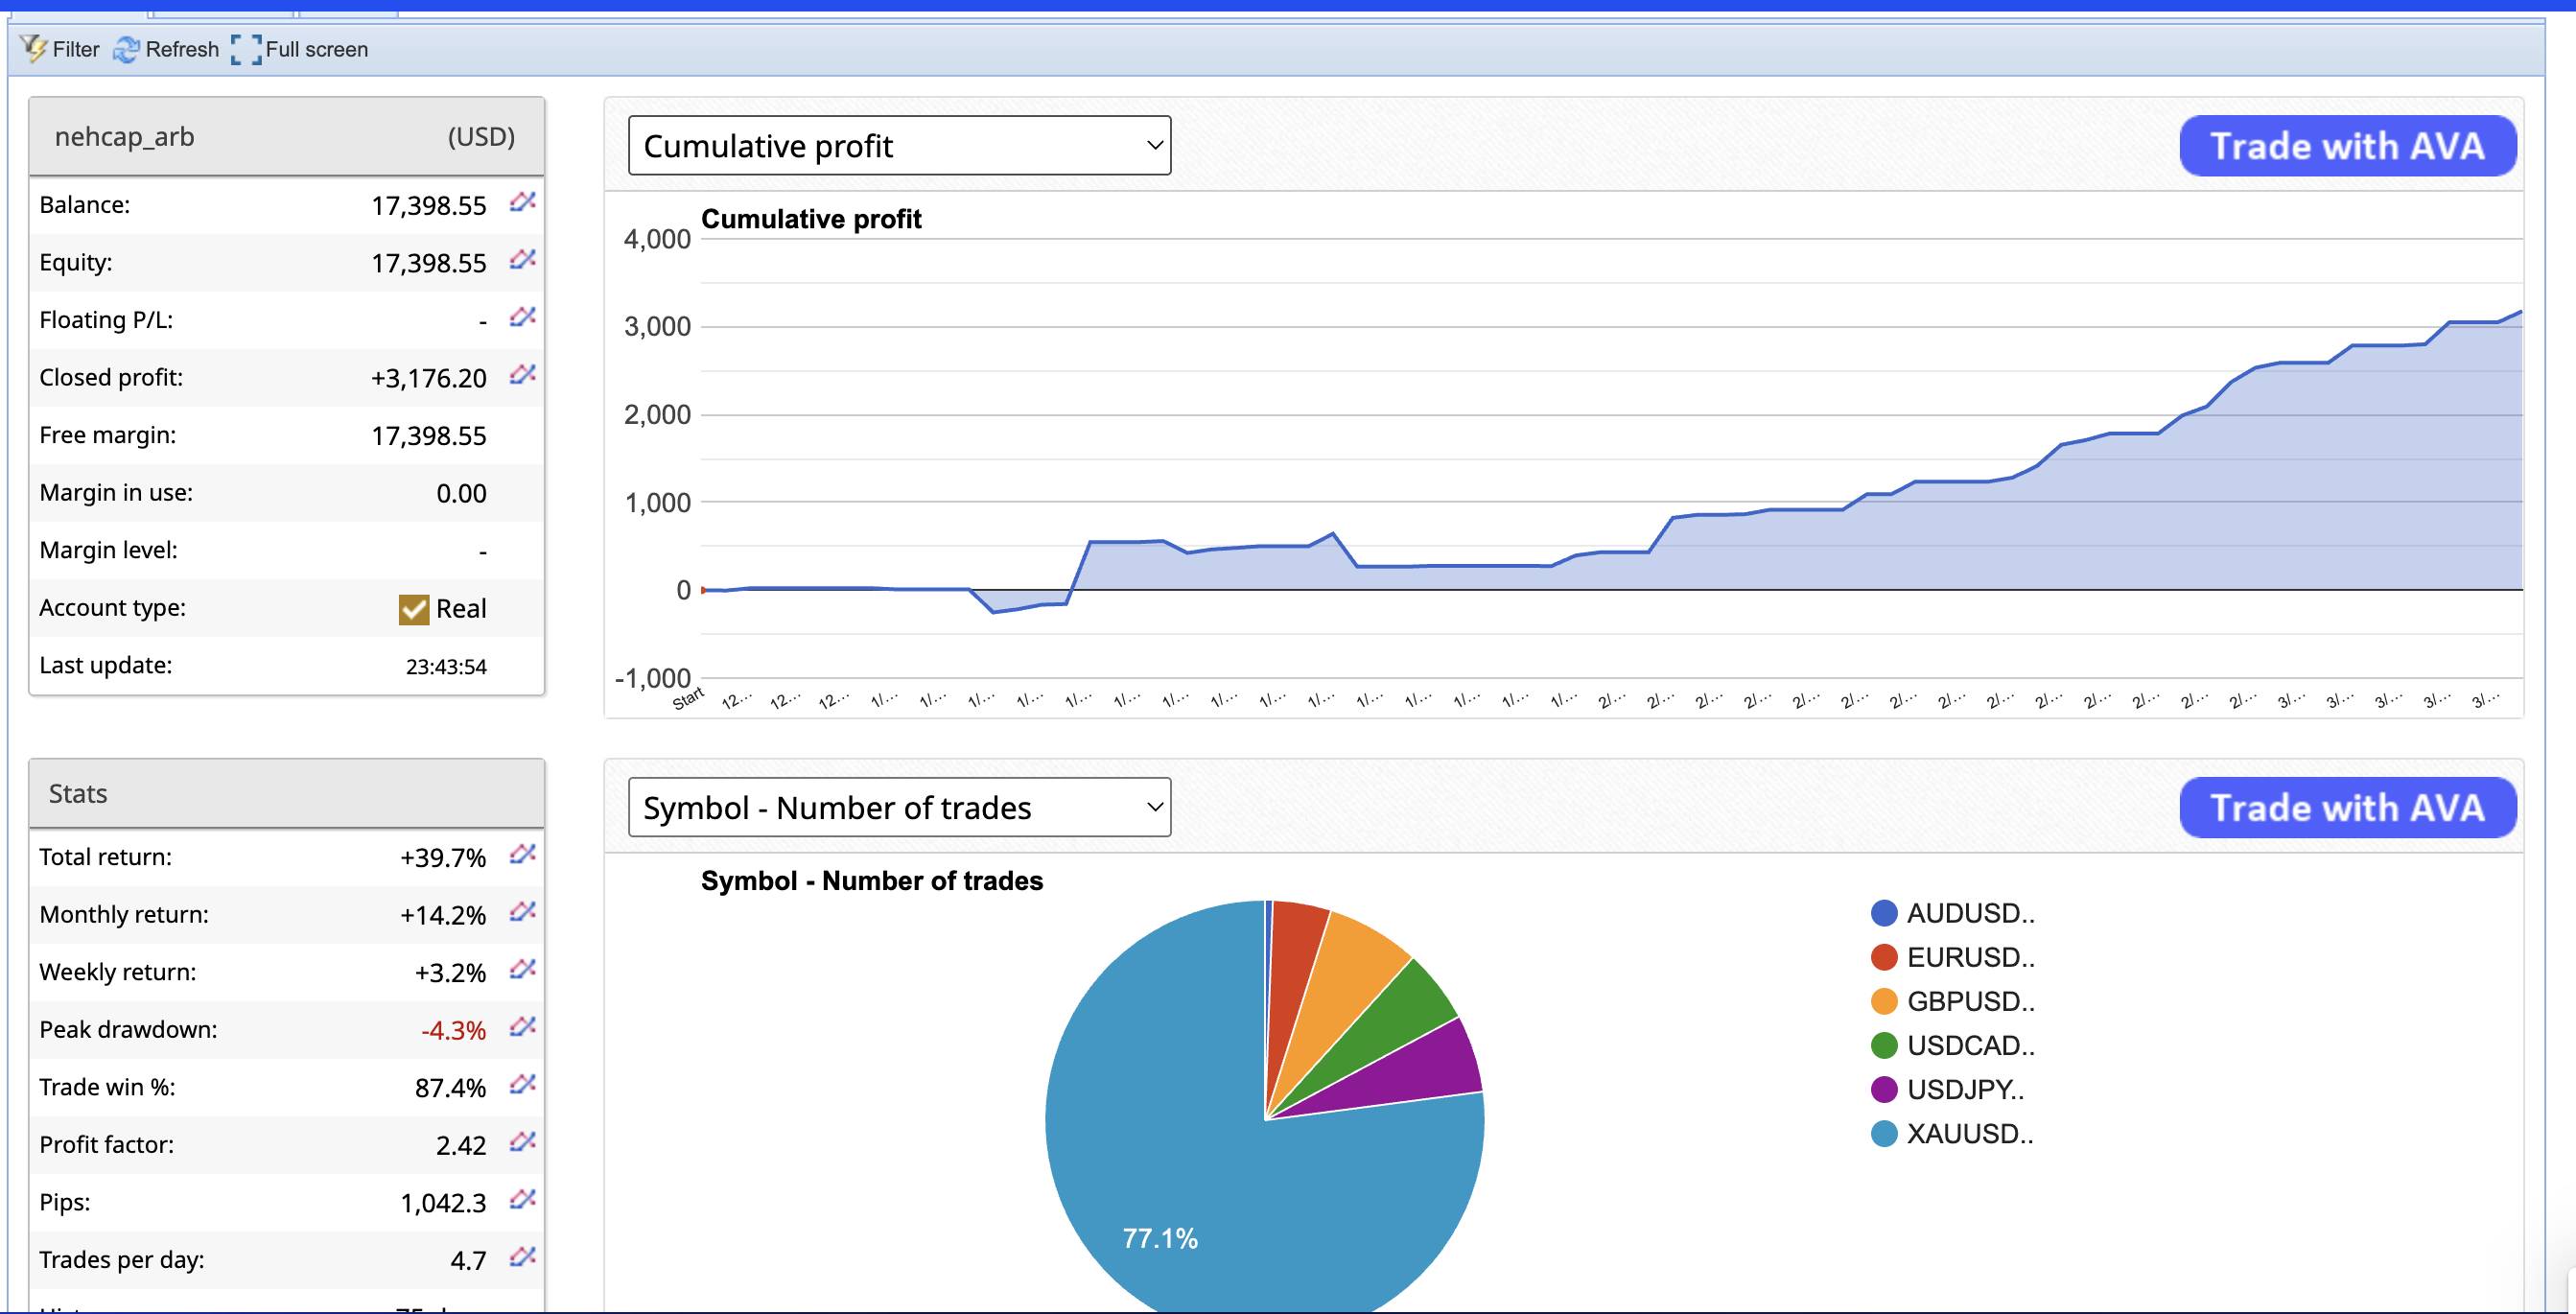Click the chart icon beside Equity

[x=522, y=260]
